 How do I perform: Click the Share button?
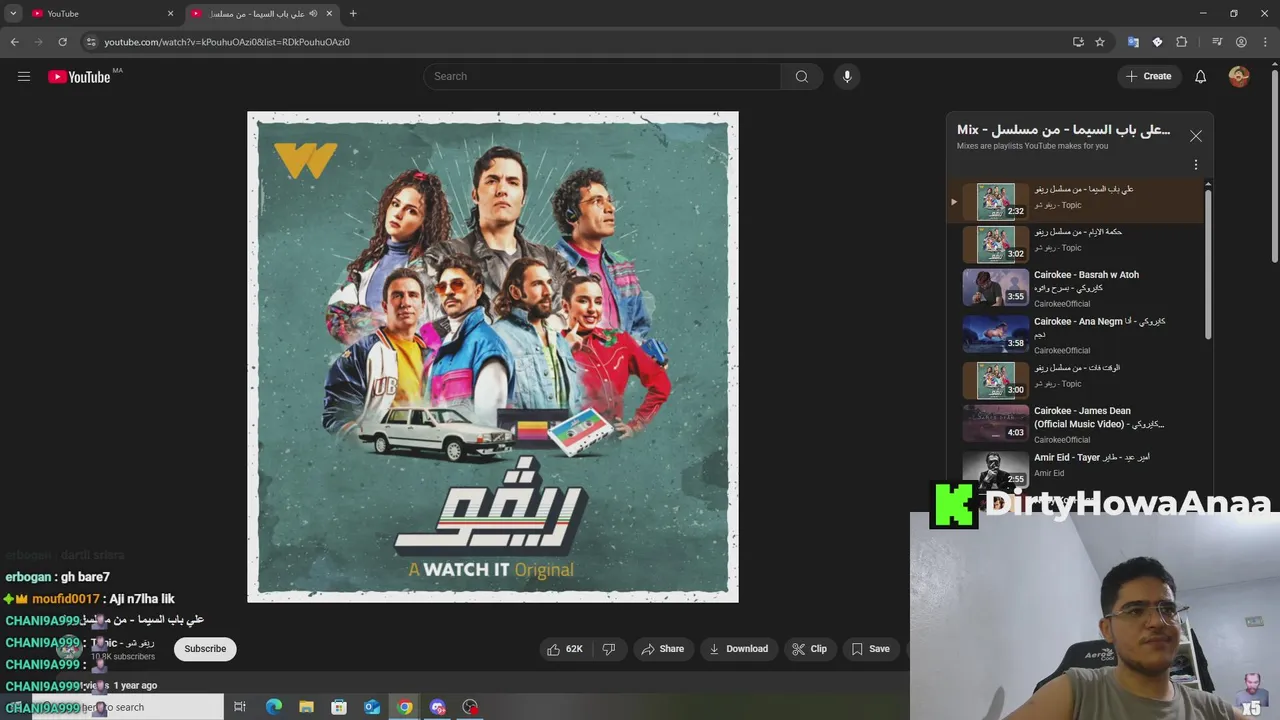click(663, 649)
